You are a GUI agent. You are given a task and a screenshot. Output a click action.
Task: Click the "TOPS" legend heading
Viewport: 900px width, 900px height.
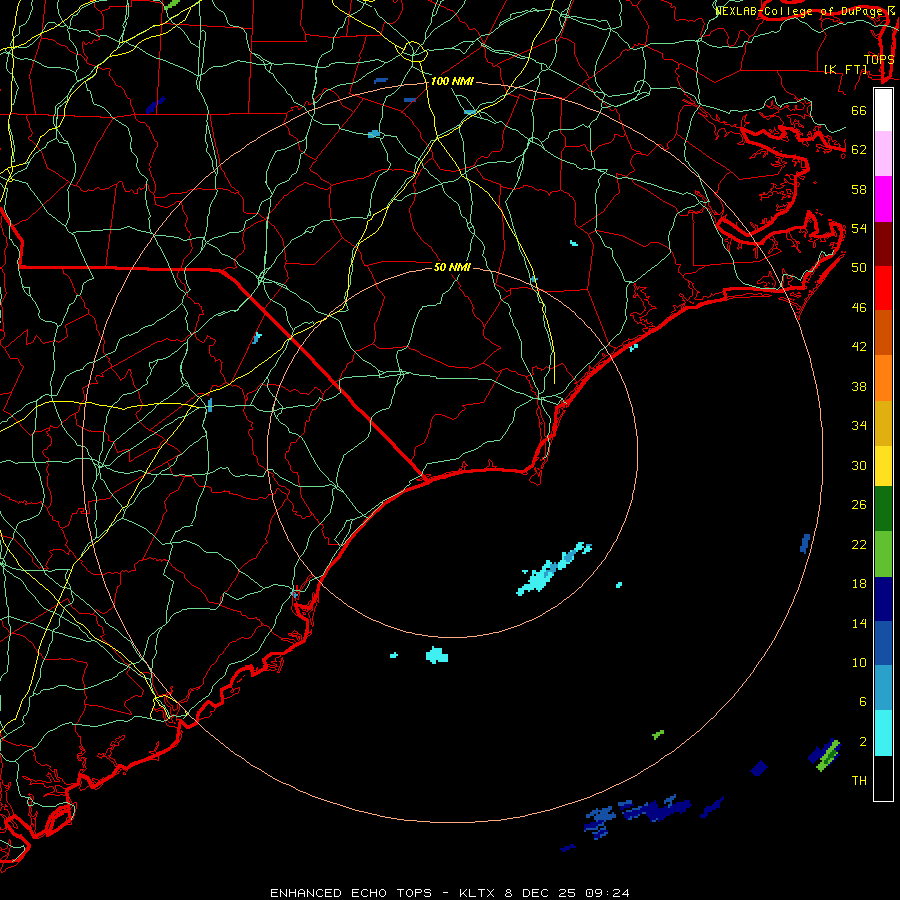(879, 60)
